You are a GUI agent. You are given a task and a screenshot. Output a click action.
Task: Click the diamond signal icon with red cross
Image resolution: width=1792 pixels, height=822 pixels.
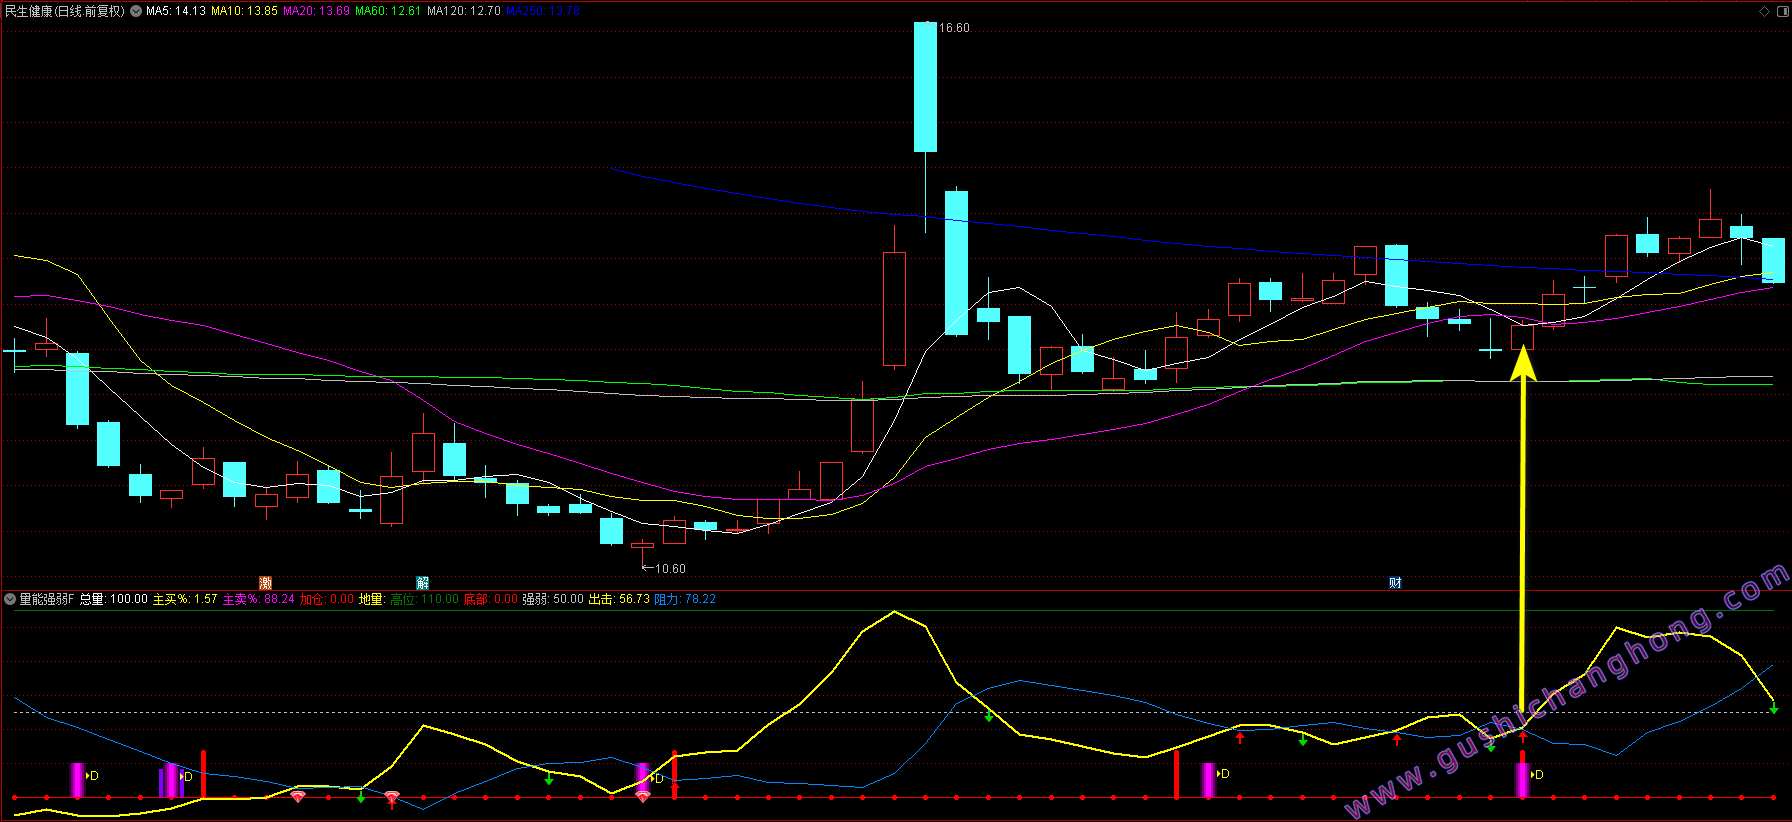(392, 798)
